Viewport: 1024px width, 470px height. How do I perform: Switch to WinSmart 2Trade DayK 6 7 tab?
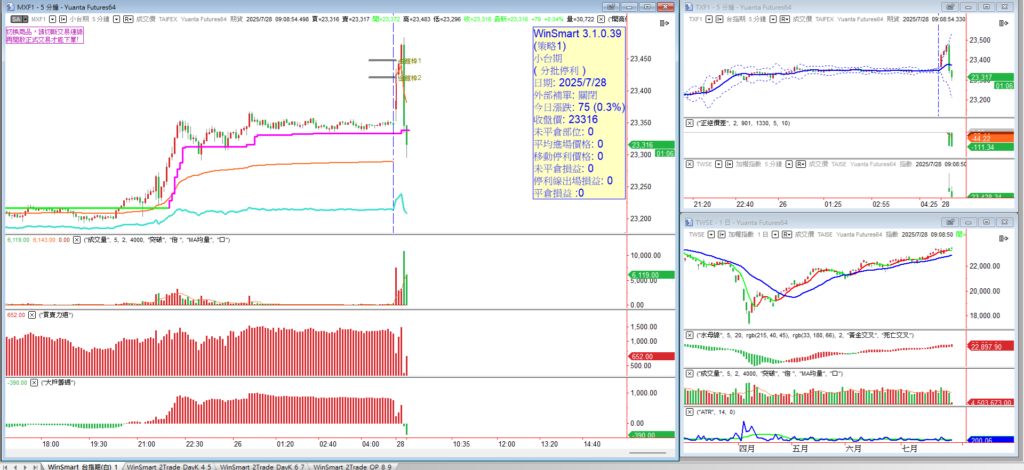click(x=262, y=466)
